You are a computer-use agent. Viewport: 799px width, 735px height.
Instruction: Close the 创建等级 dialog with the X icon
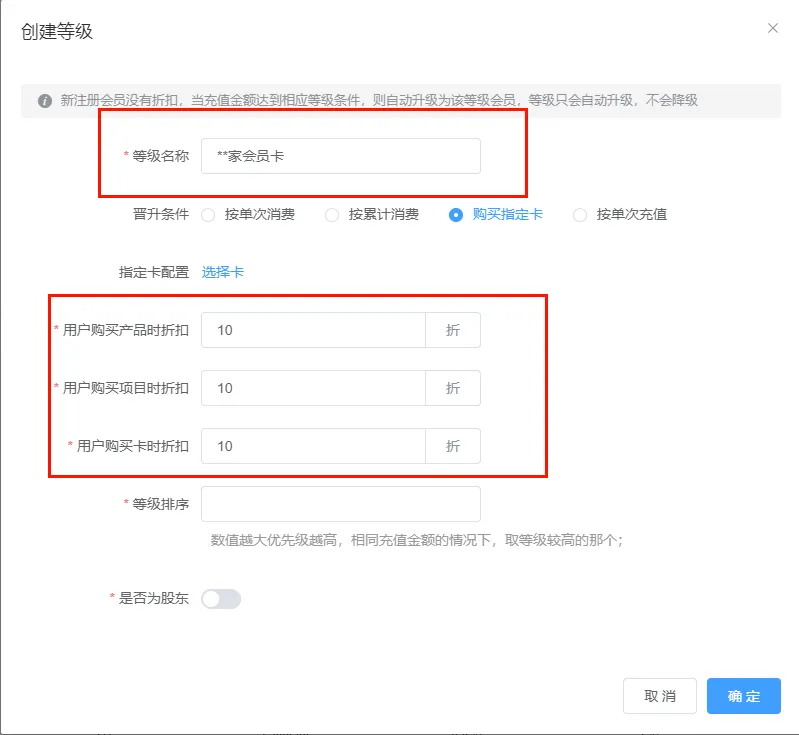[x=772, y=28]
